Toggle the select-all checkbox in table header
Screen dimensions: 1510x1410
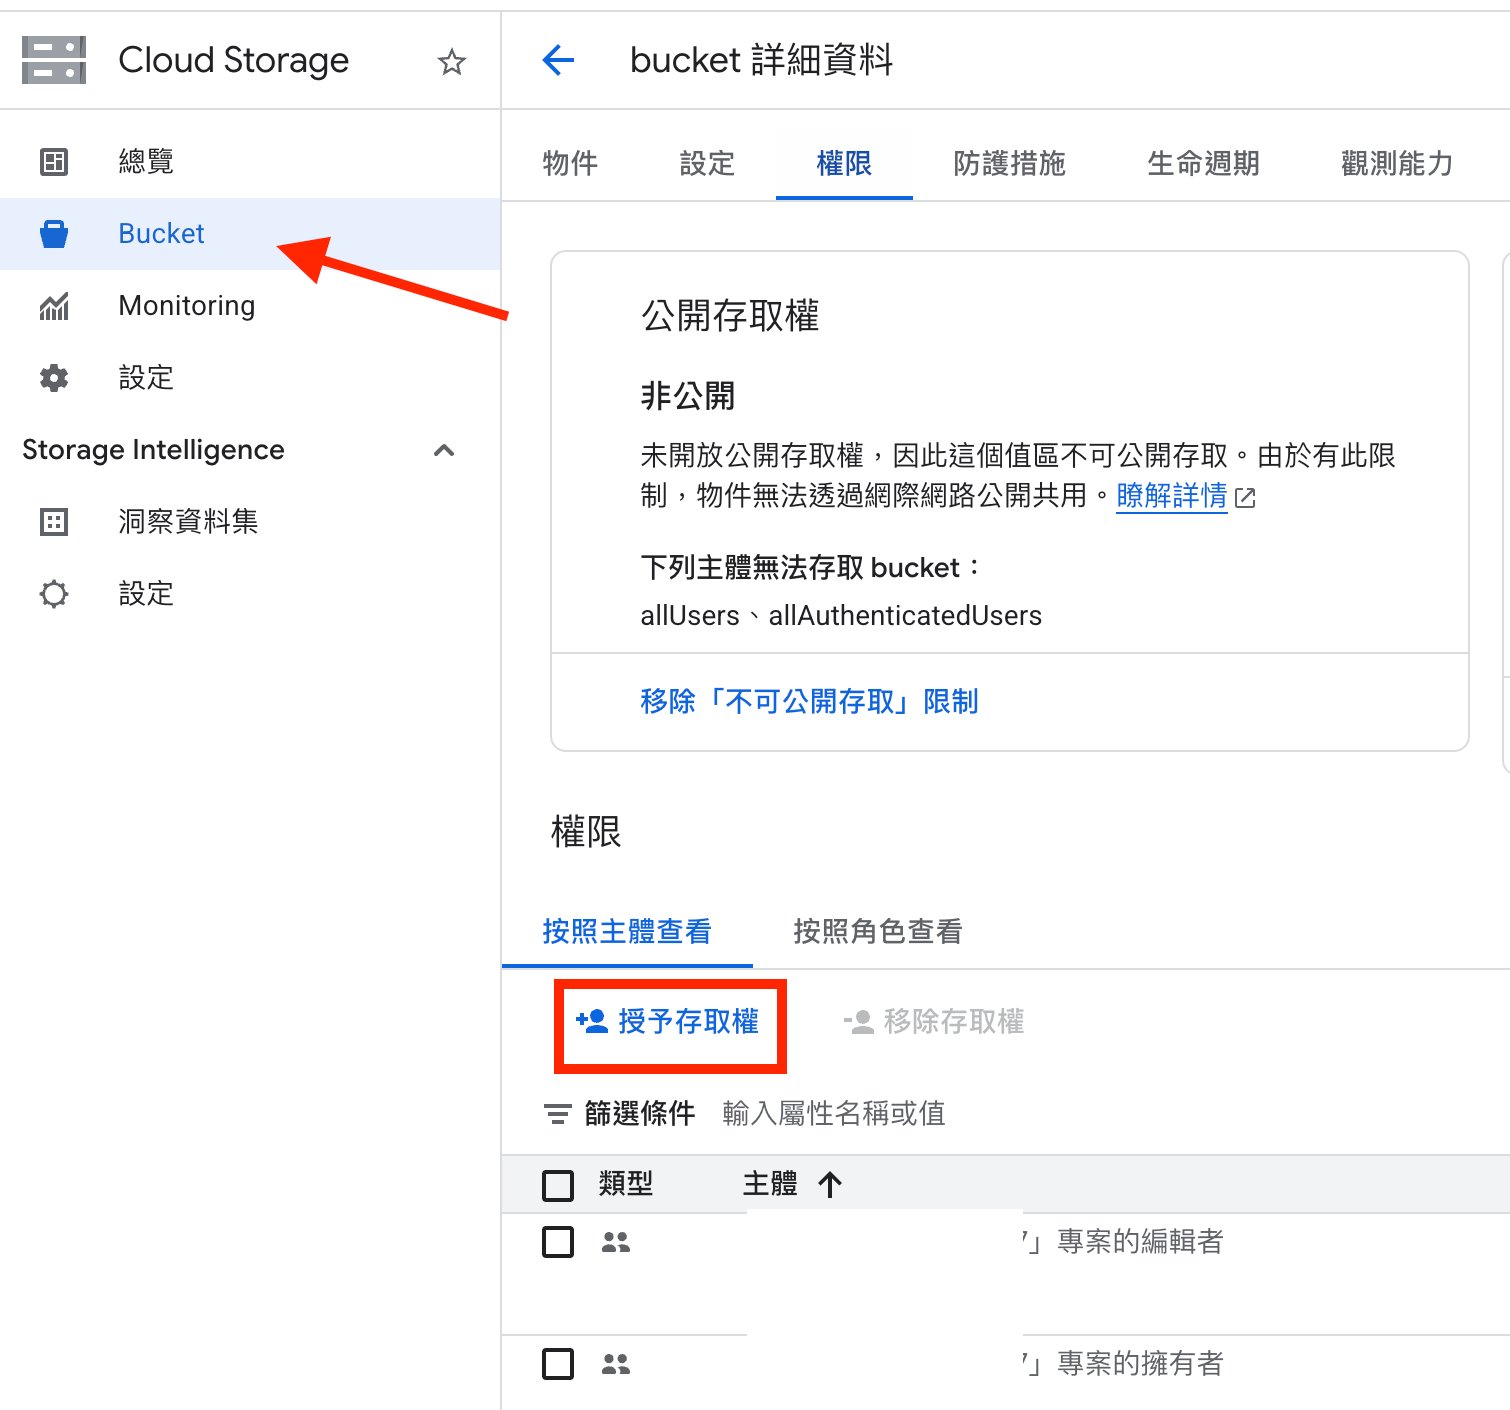558,1185
